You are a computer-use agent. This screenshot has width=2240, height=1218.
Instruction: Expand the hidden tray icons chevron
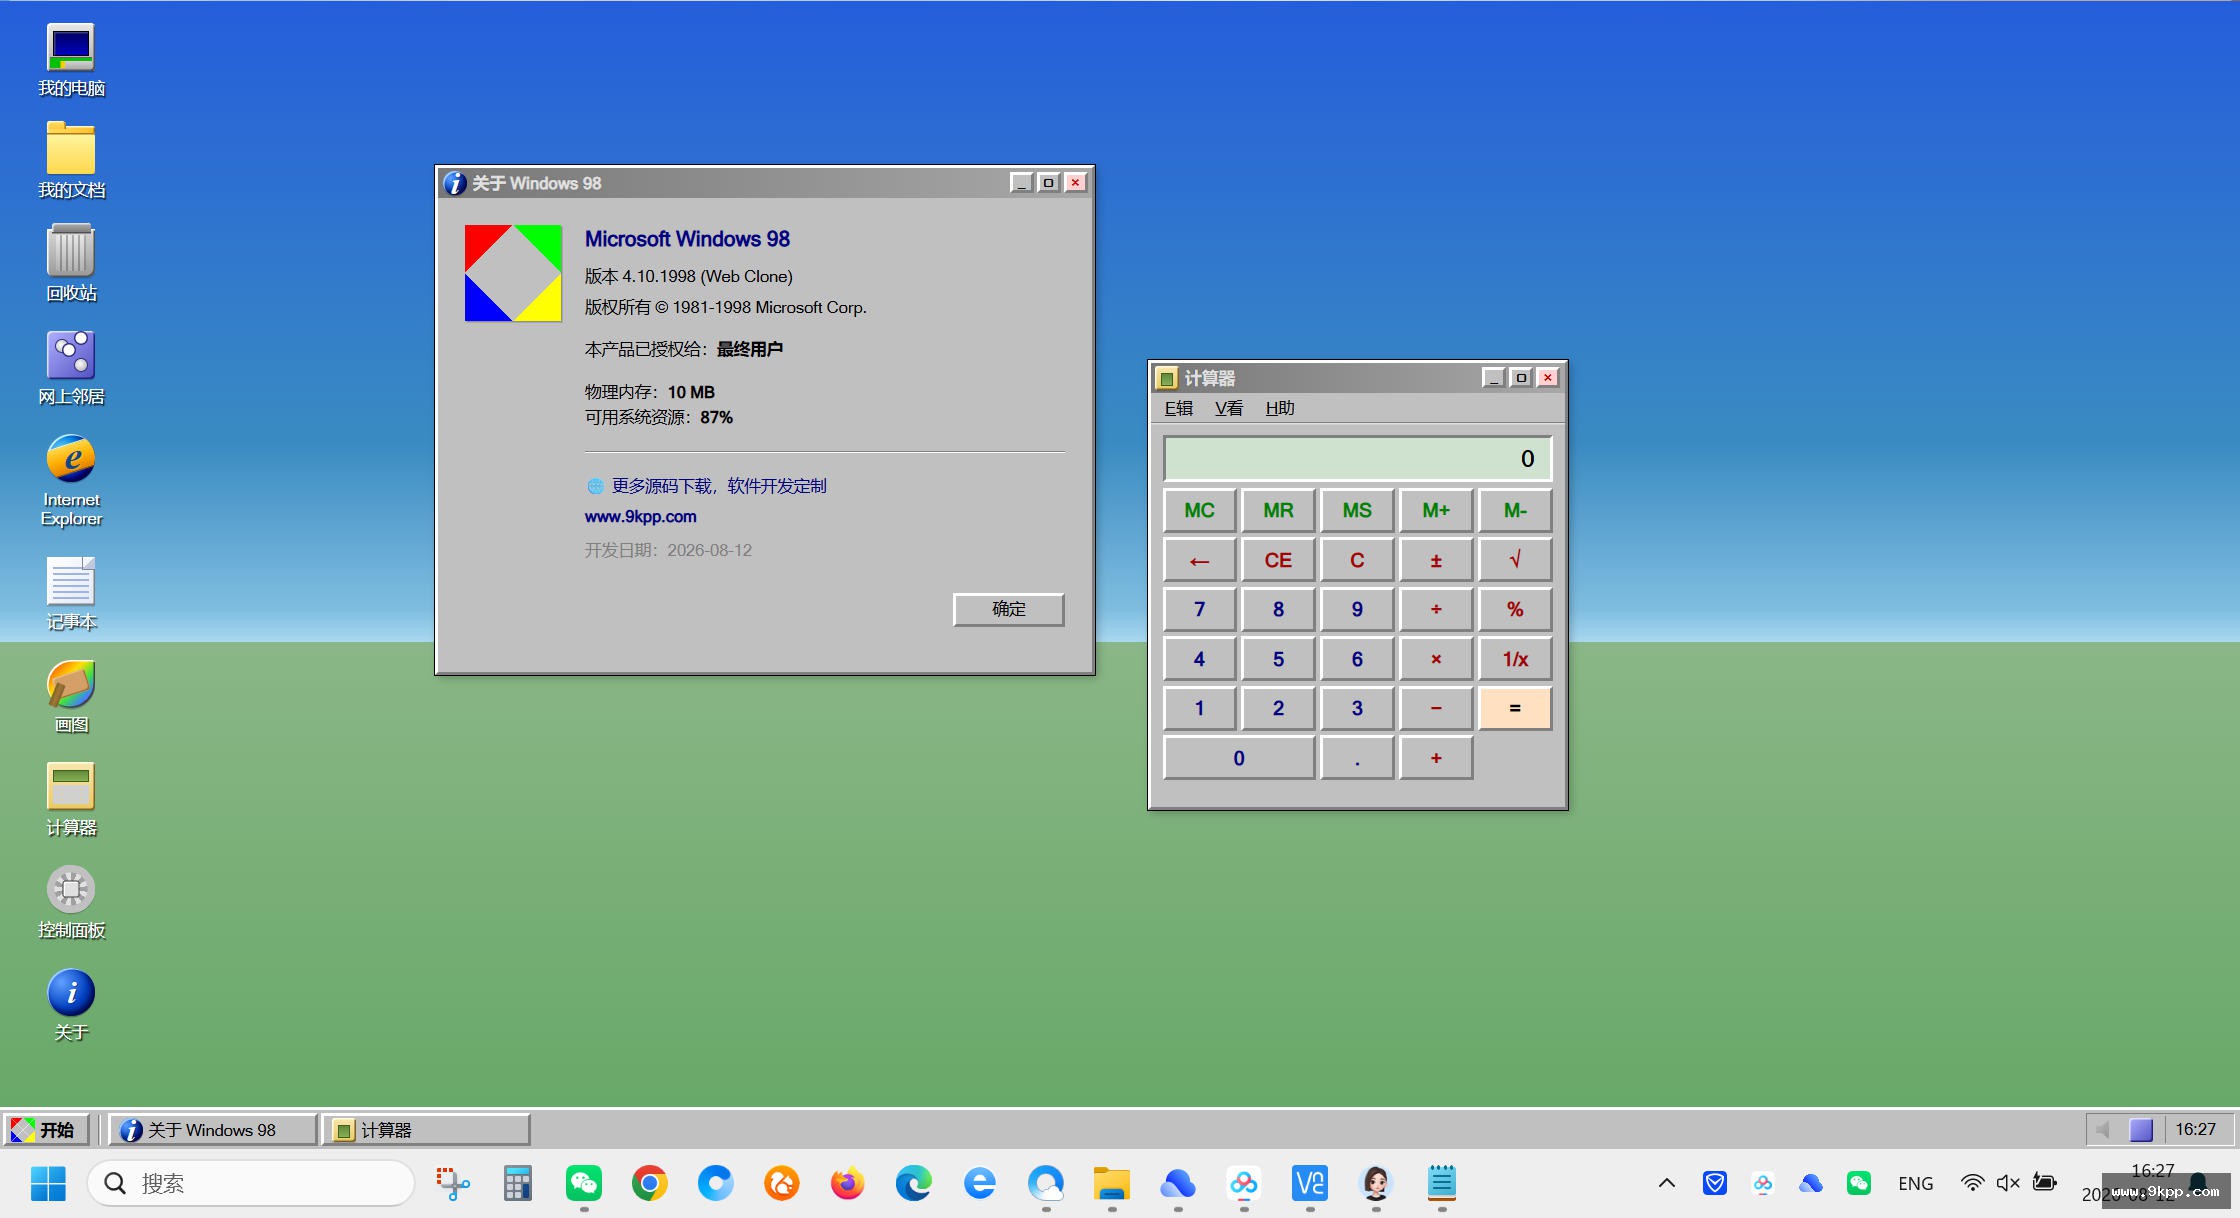1666,1184
